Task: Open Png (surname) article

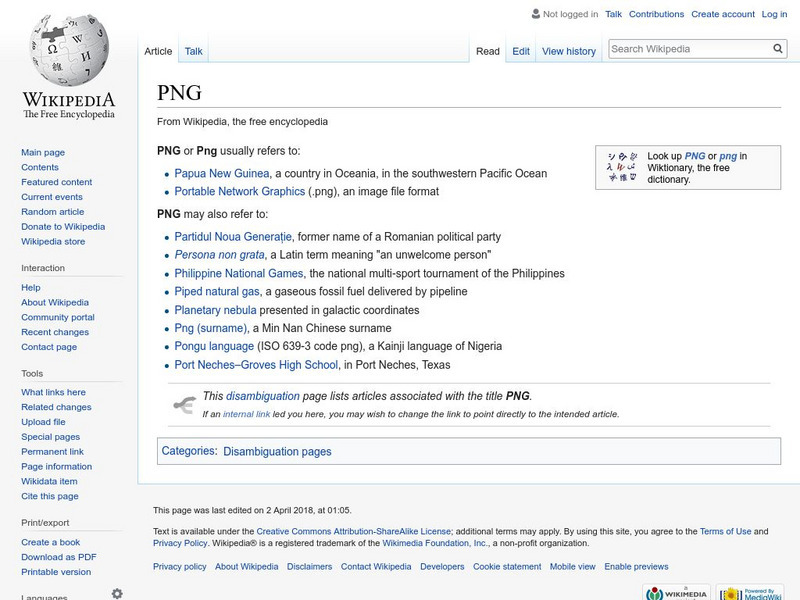Action: click(211, 328)
